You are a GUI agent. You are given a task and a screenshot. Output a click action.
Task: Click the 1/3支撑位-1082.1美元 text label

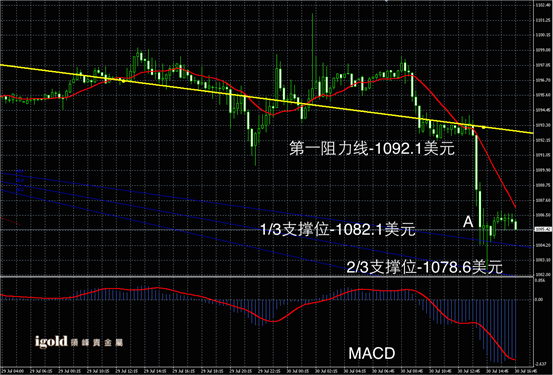(x=338, y=230)
